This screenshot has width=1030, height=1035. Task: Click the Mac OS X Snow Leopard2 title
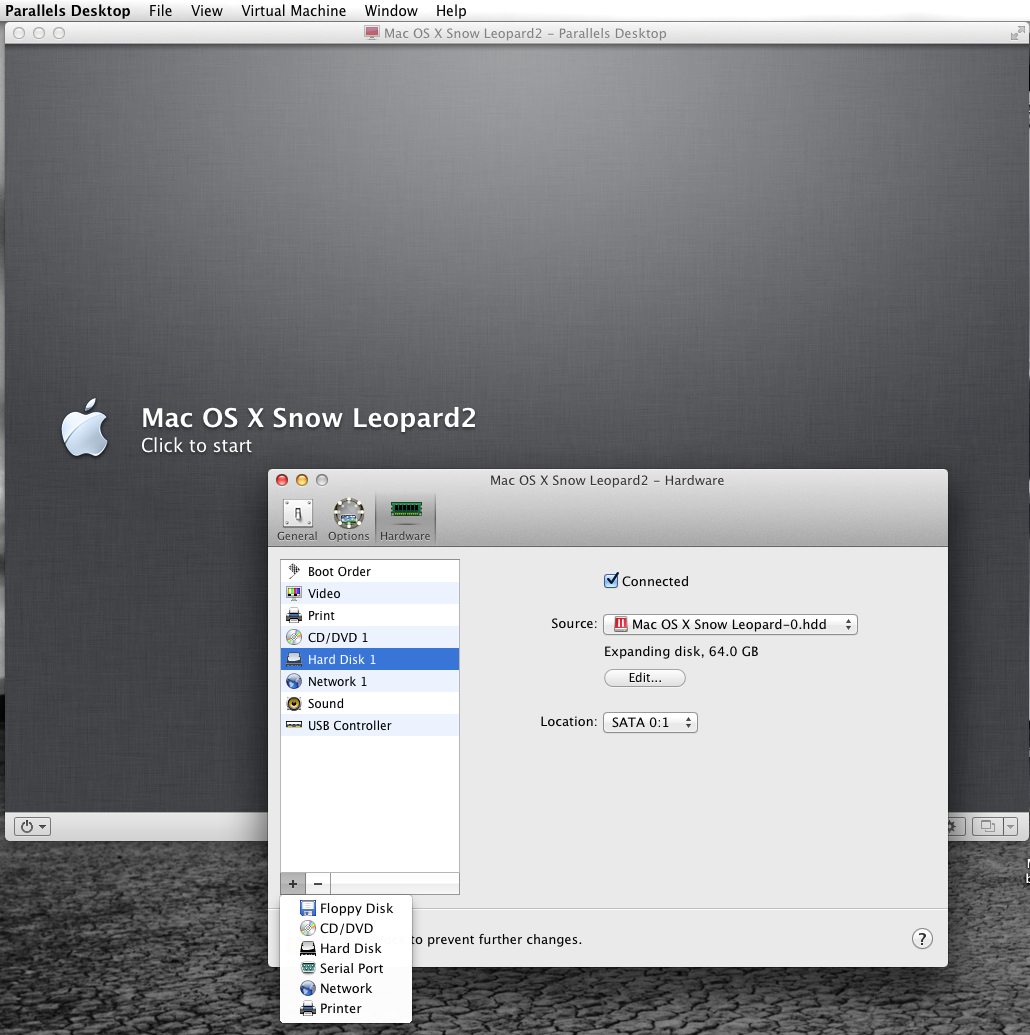(308, 418)
